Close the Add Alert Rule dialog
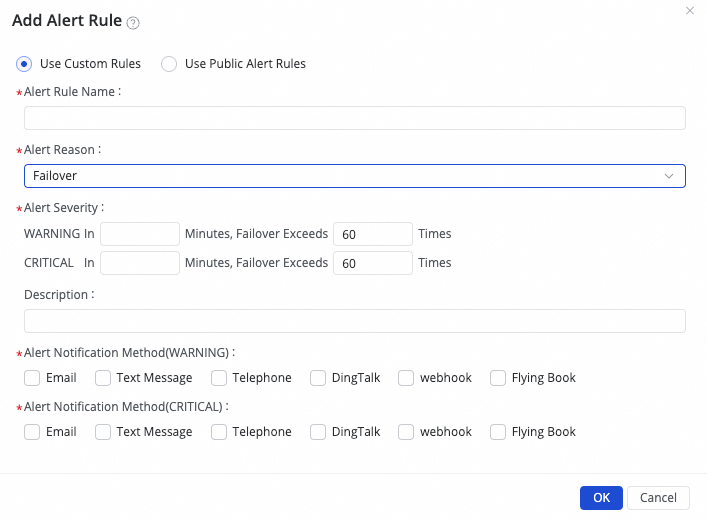 (689, 10)
